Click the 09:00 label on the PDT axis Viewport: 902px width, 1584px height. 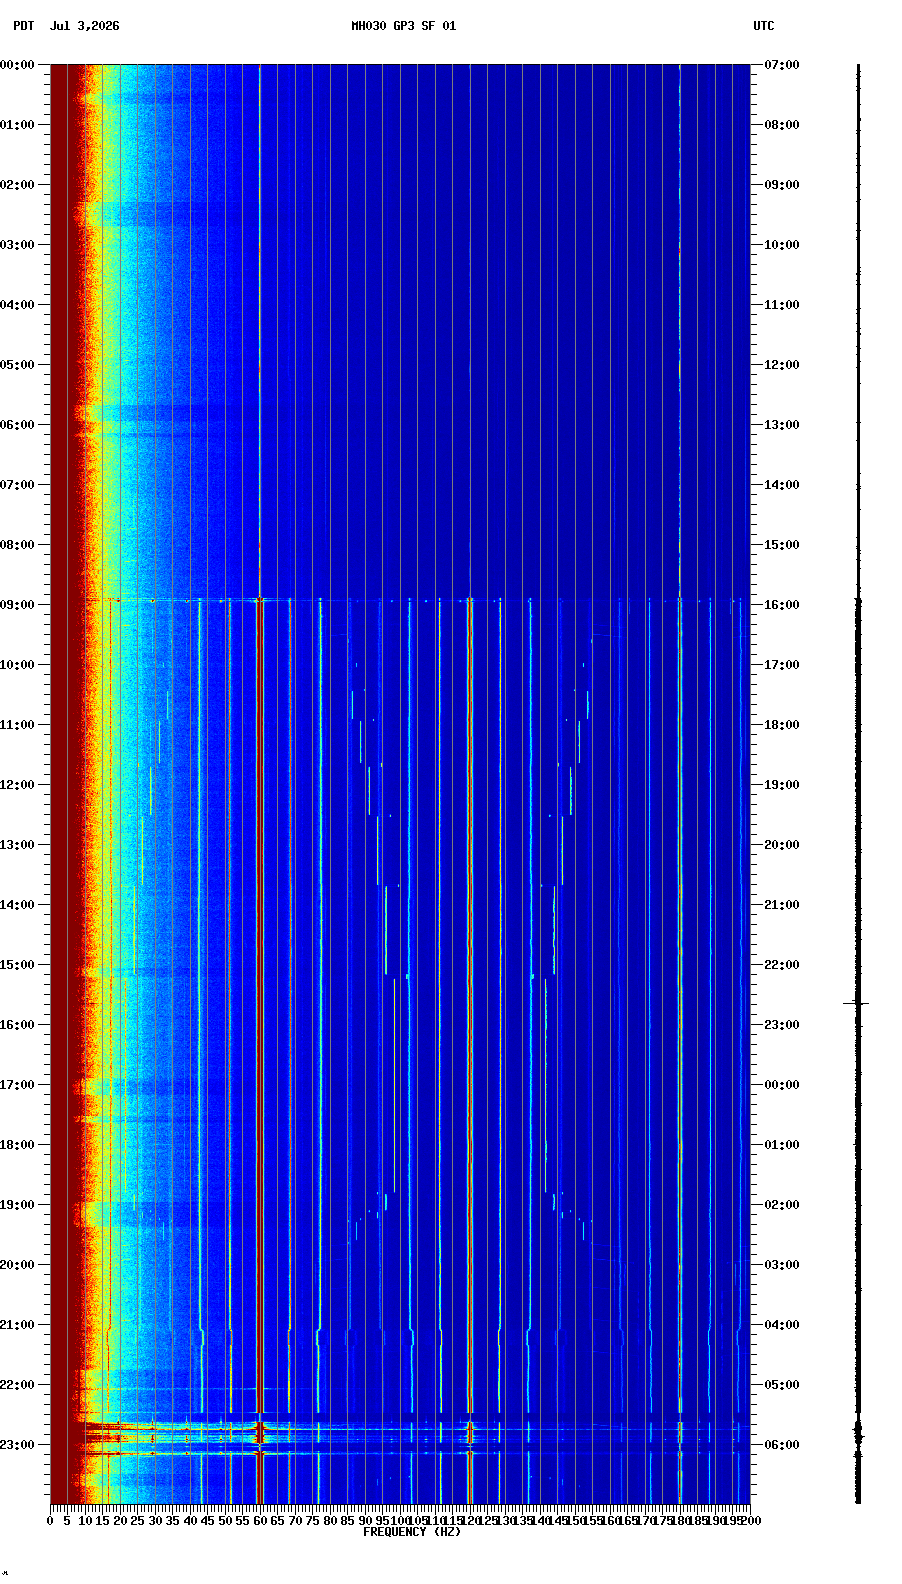17,605
